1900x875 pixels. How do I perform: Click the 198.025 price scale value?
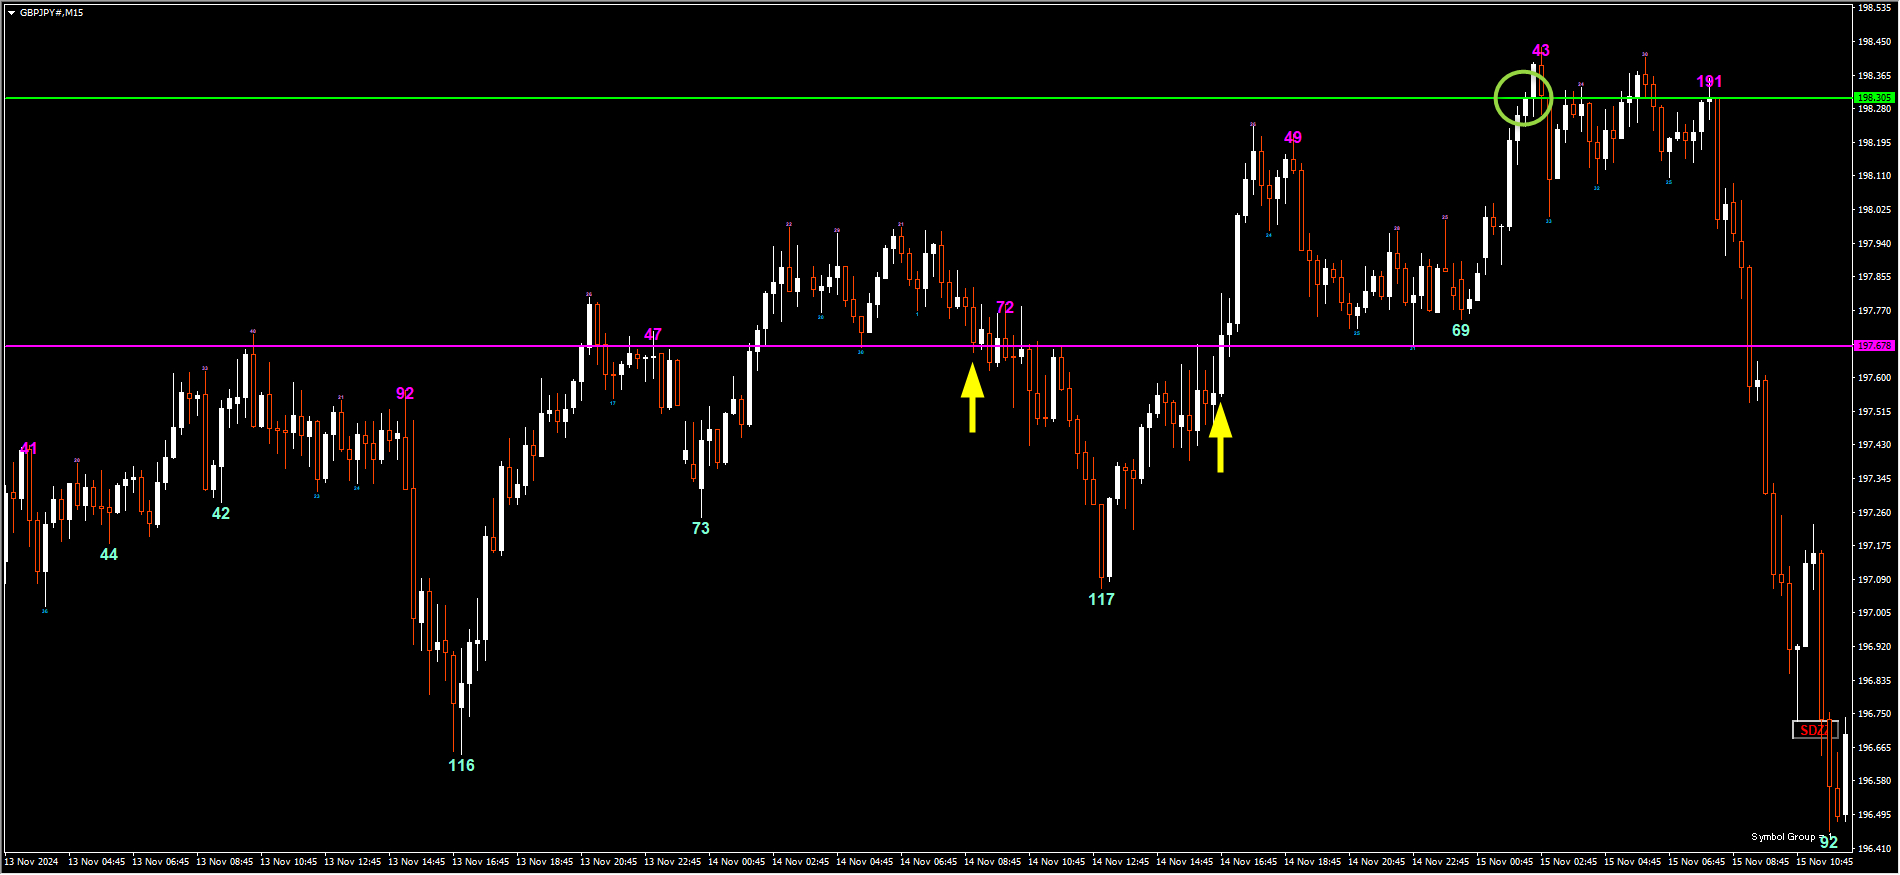1875,210
